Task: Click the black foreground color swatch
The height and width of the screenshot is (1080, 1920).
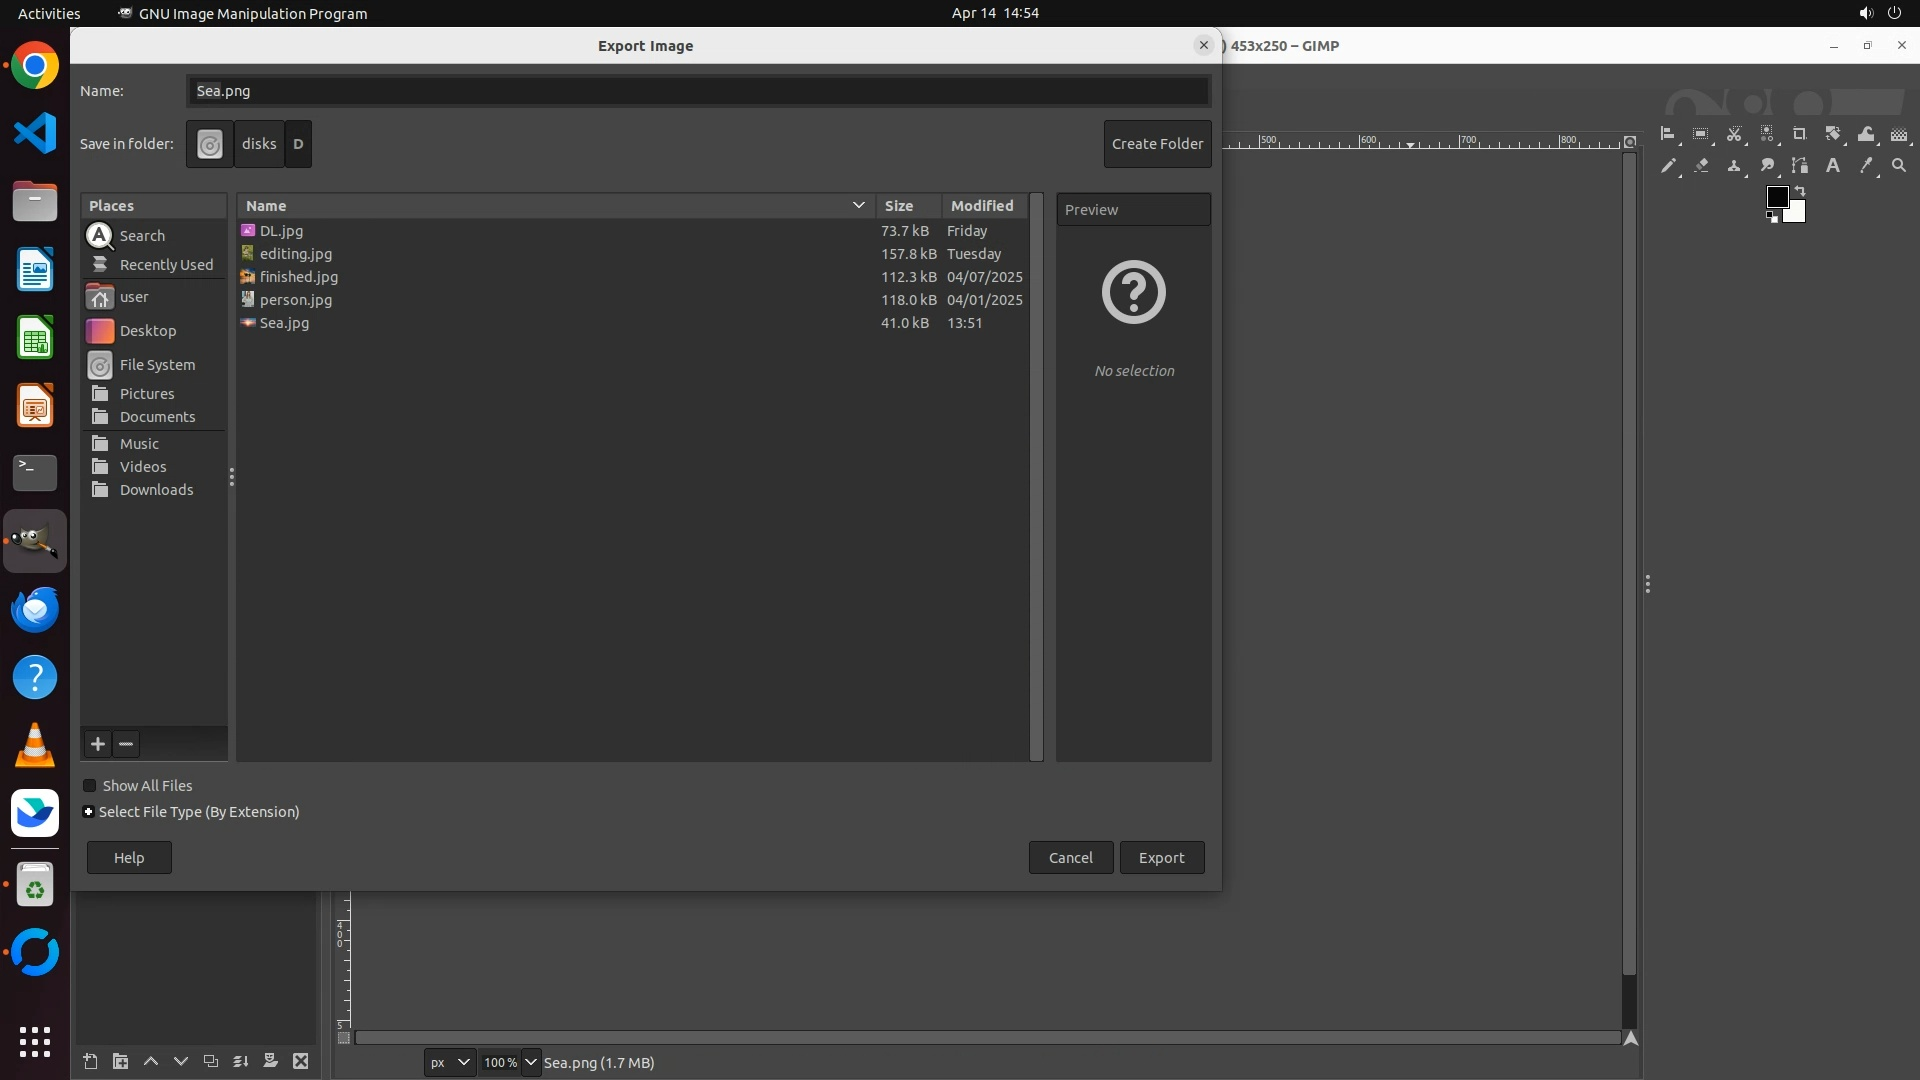Action: (1776, 197)
